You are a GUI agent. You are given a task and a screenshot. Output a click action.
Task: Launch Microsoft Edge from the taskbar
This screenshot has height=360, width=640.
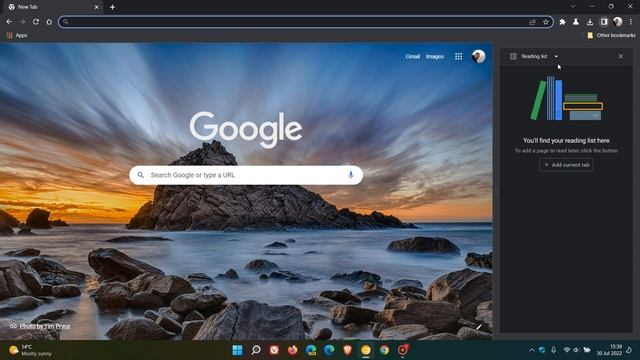[329, 350]
